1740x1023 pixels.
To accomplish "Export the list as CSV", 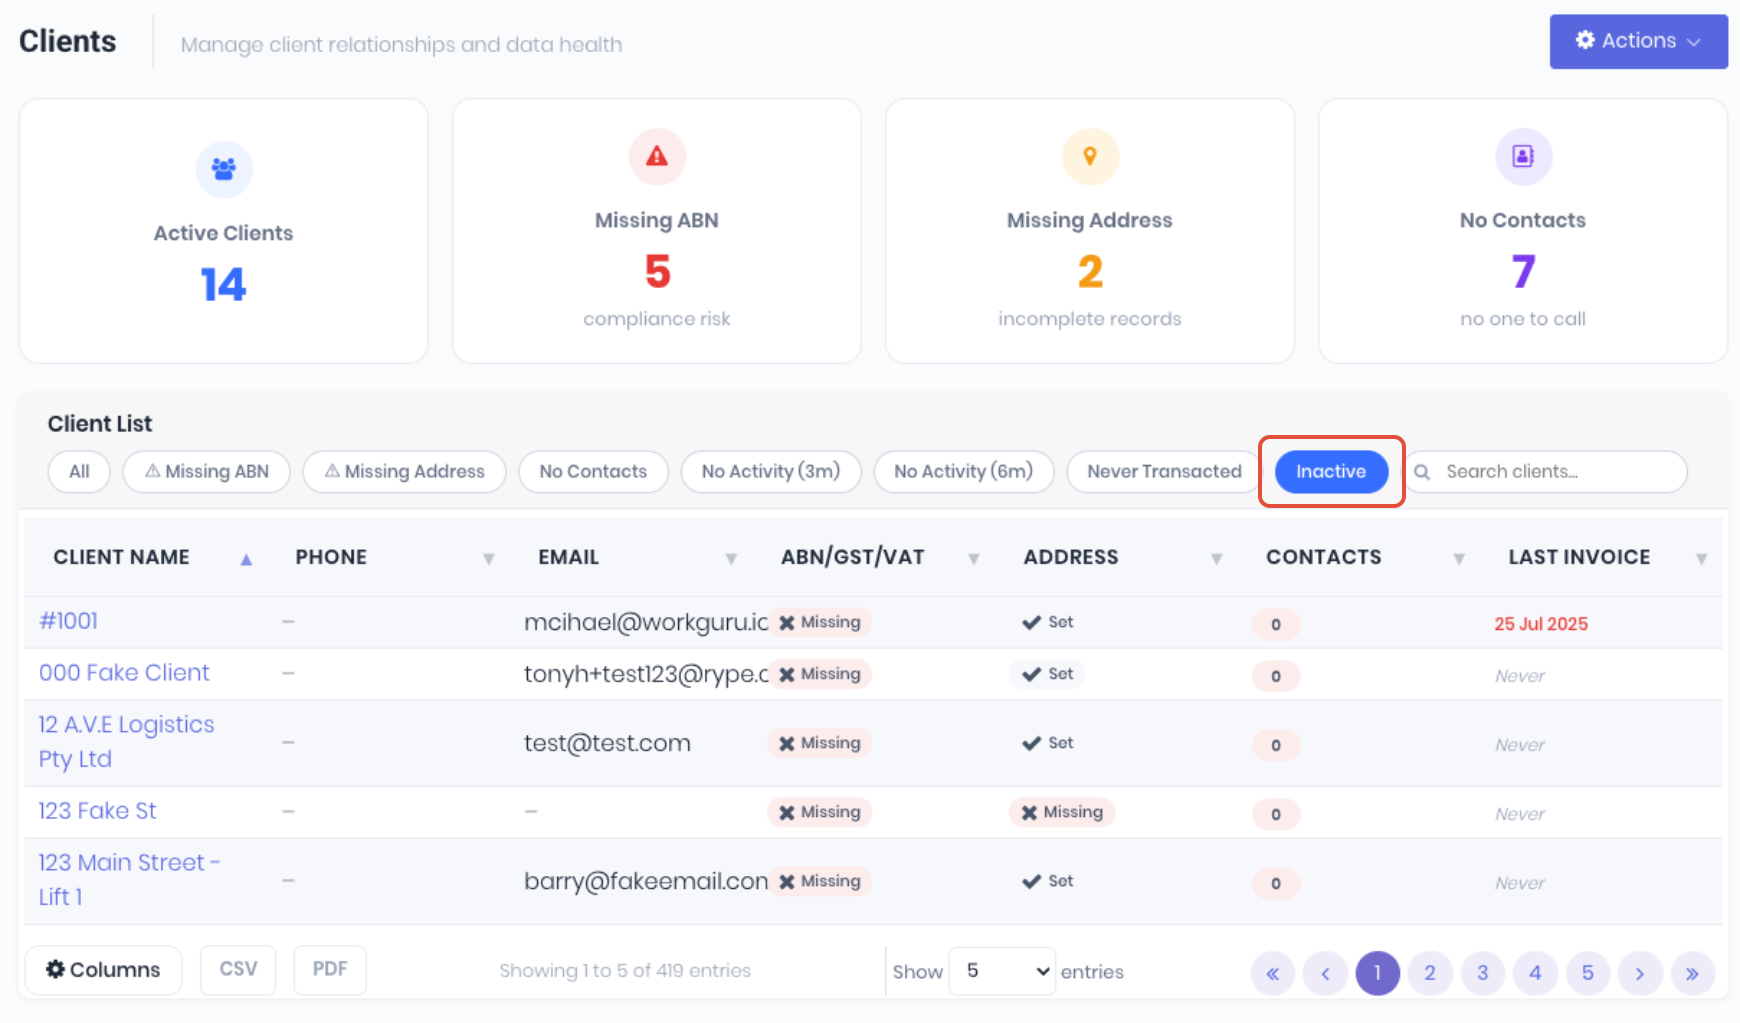I will (238, 970).
